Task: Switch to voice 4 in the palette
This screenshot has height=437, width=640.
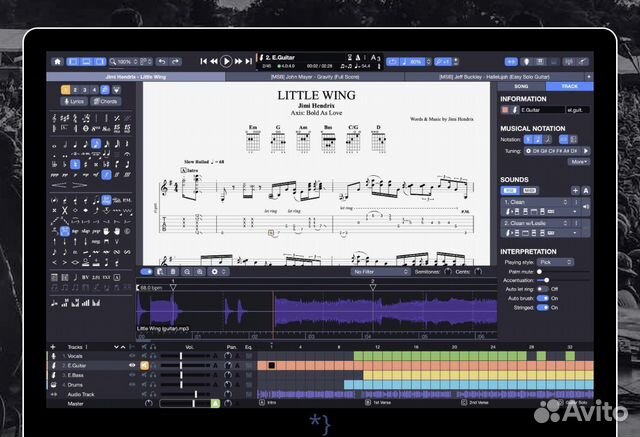Action: [x=94, y=90]
